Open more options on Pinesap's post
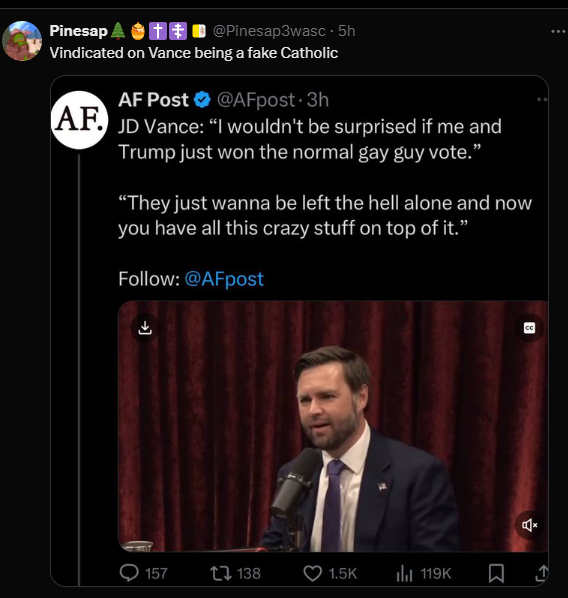568x598 pixels. pos(558,31)
